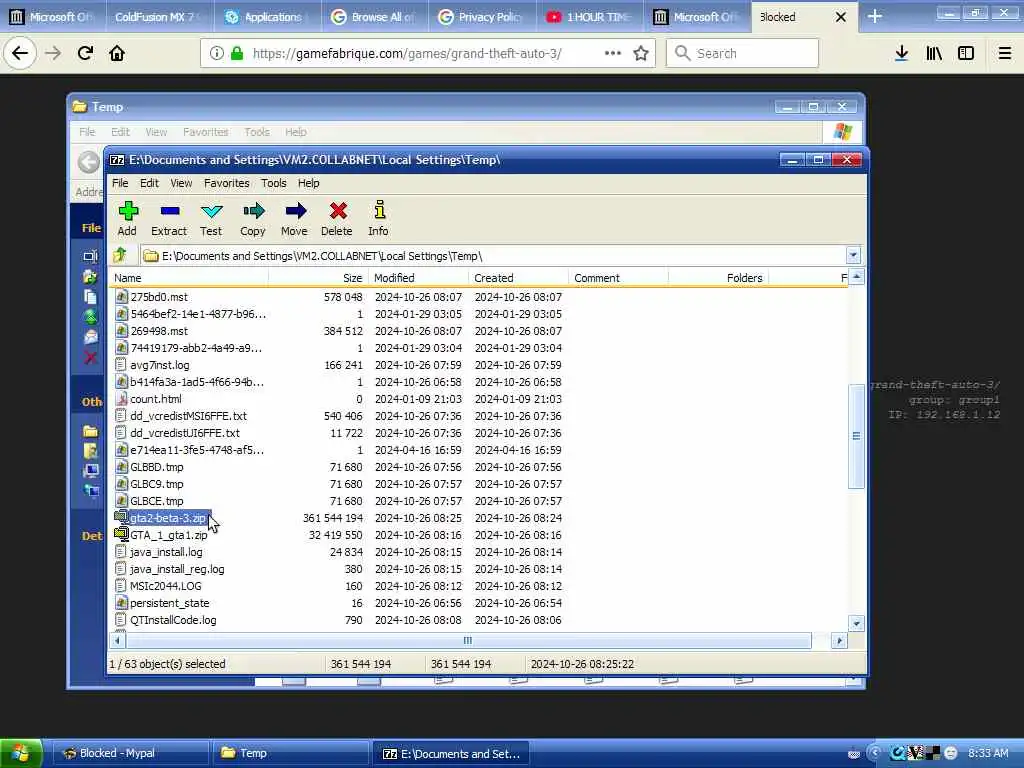Open the Edit menu in 7-Zip
The width and height of the screenshot is (1024, 768).
(x=150, y=183)
